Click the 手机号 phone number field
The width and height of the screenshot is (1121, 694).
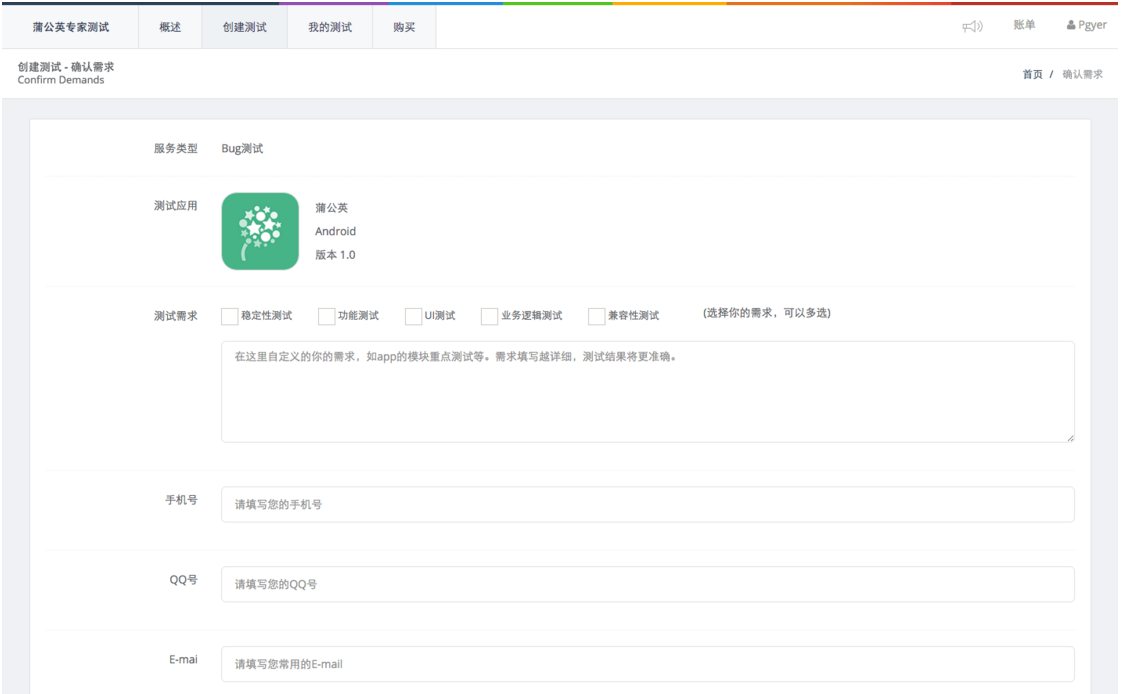(x=647, y=505)
